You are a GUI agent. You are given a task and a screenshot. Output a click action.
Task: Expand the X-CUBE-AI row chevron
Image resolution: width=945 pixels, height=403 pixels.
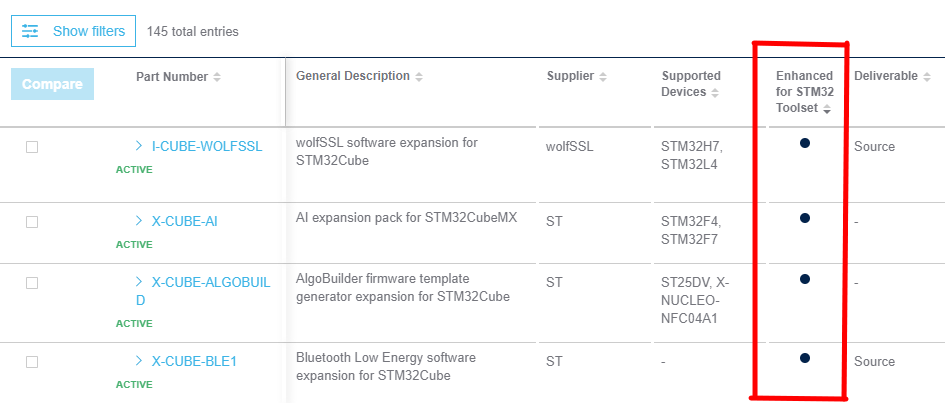[139, 221]
